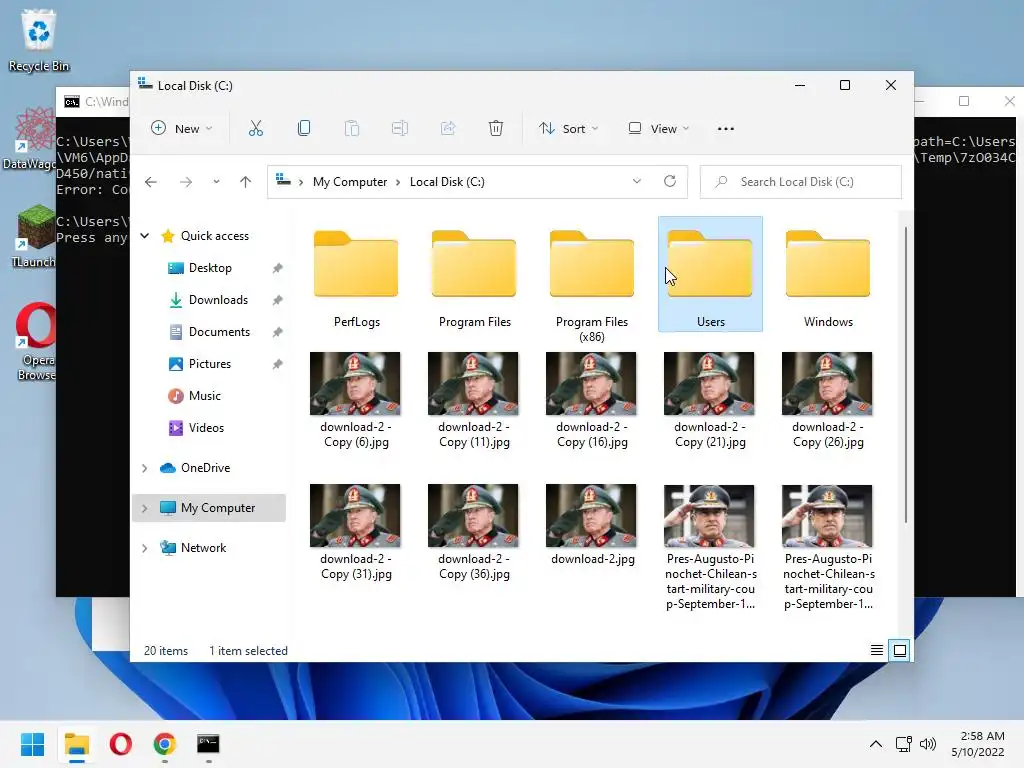Click the vertical scrollbar in file pane

906,374
